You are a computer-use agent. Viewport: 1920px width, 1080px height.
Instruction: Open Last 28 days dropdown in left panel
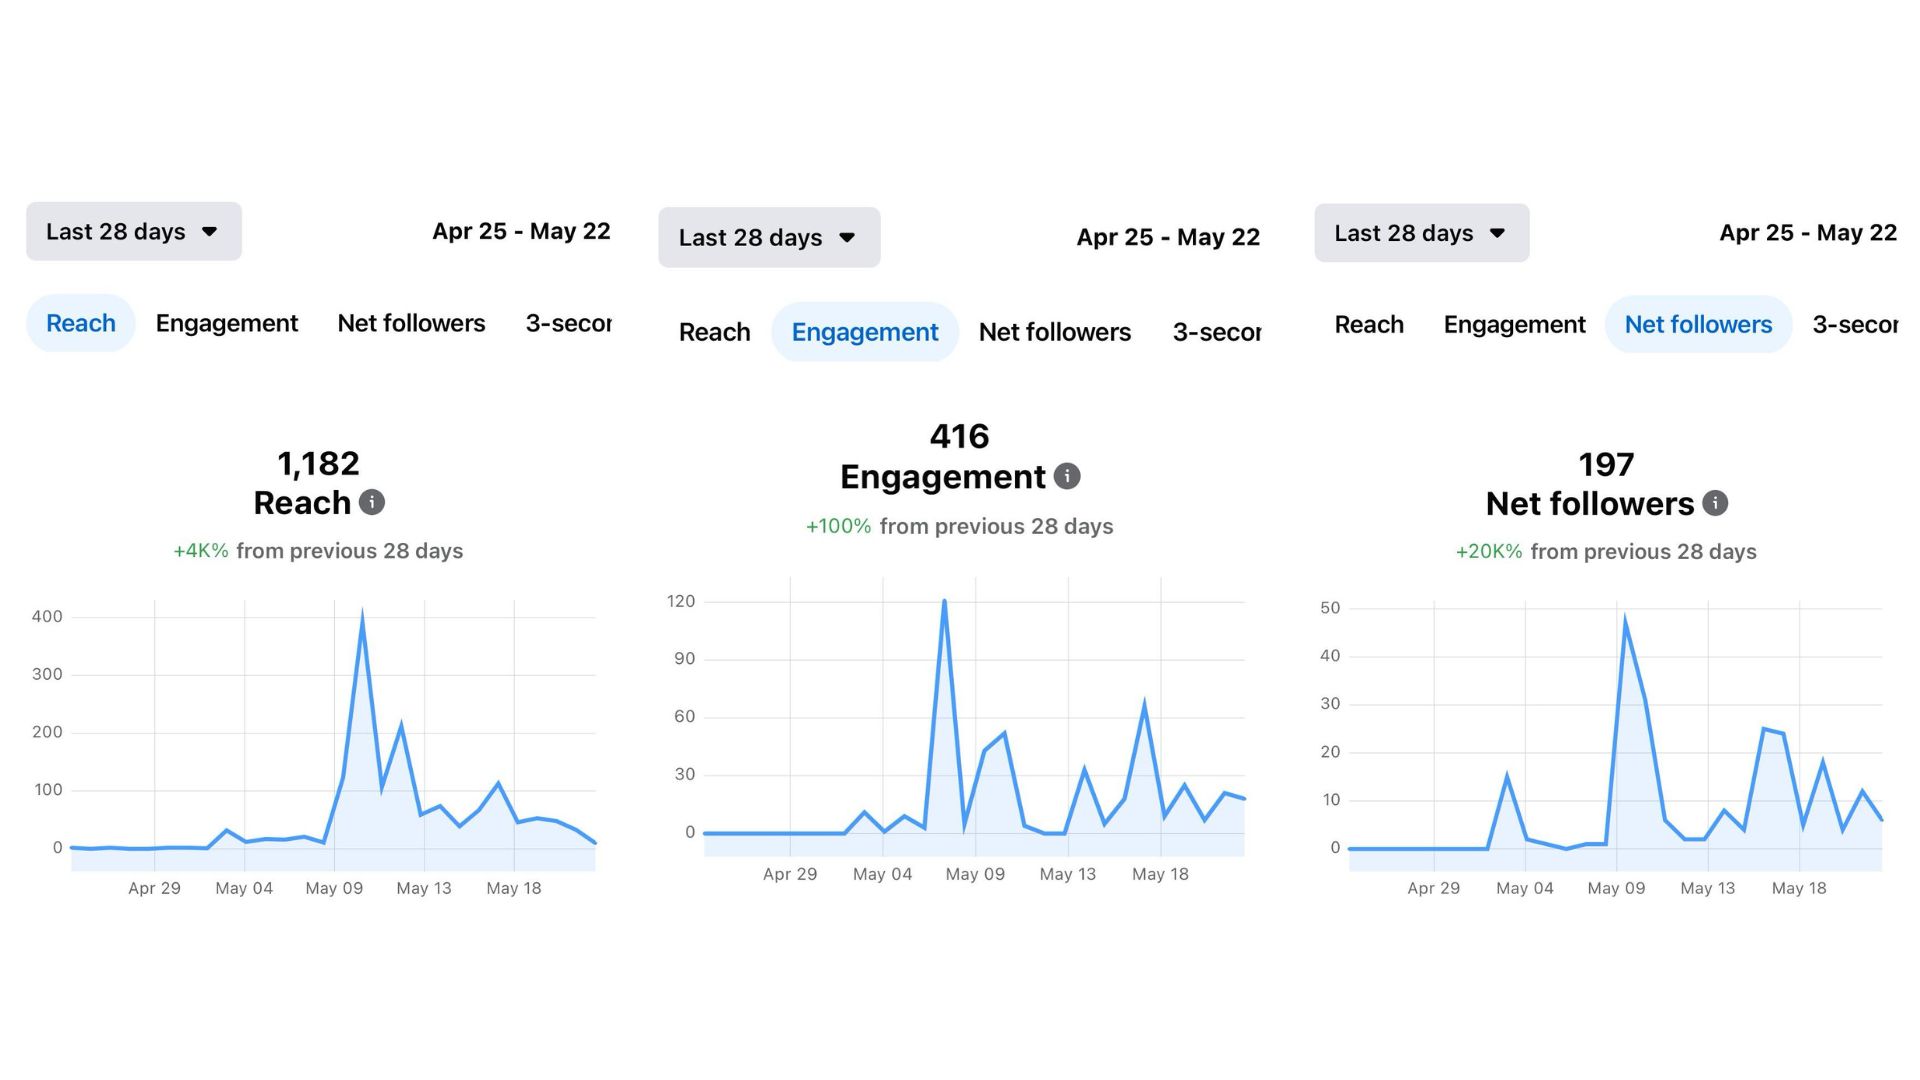133,231
